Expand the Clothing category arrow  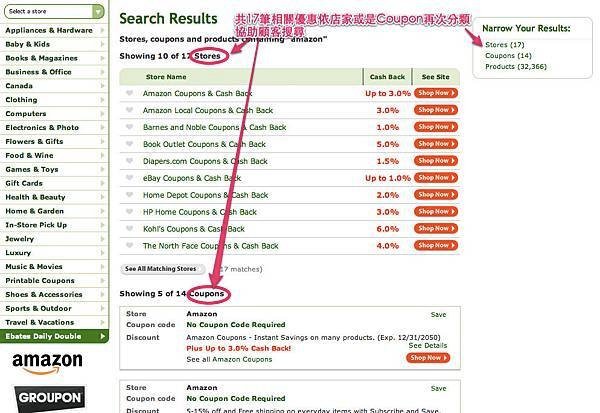click(102, 100)
